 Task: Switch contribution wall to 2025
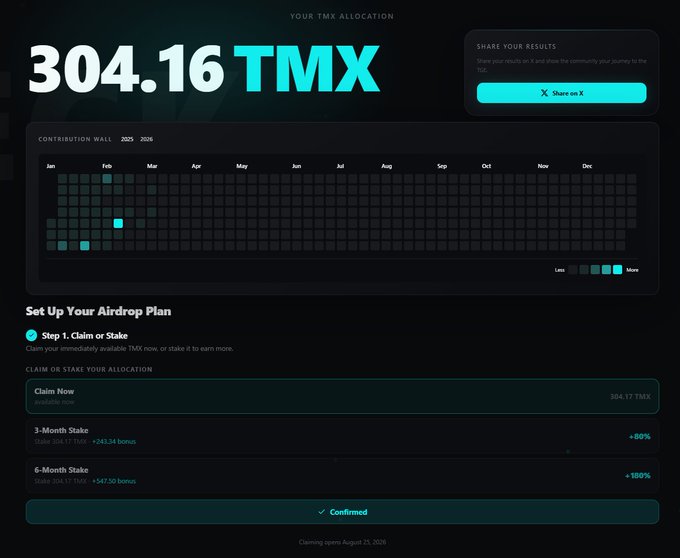tap(127, 139)
